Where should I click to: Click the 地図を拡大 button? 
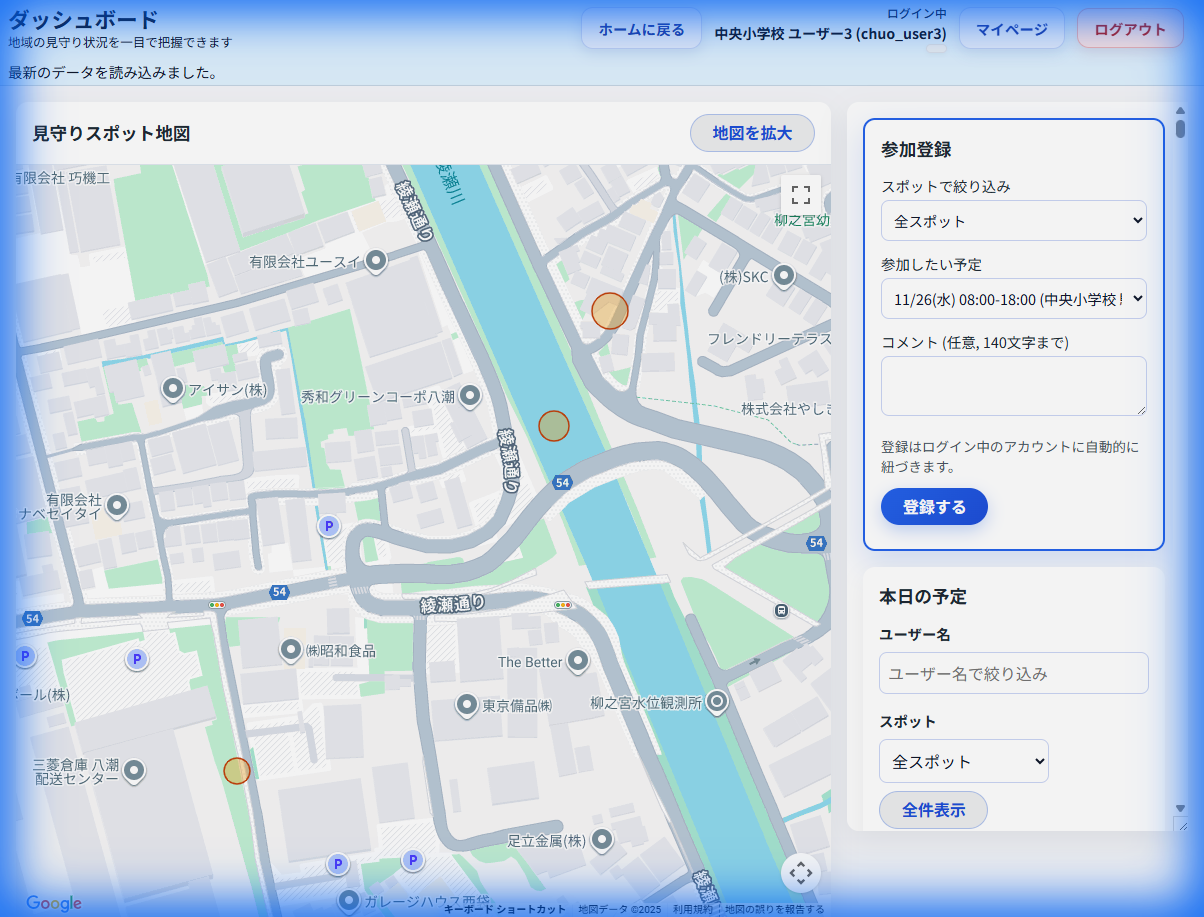click(x=752, y=133)
